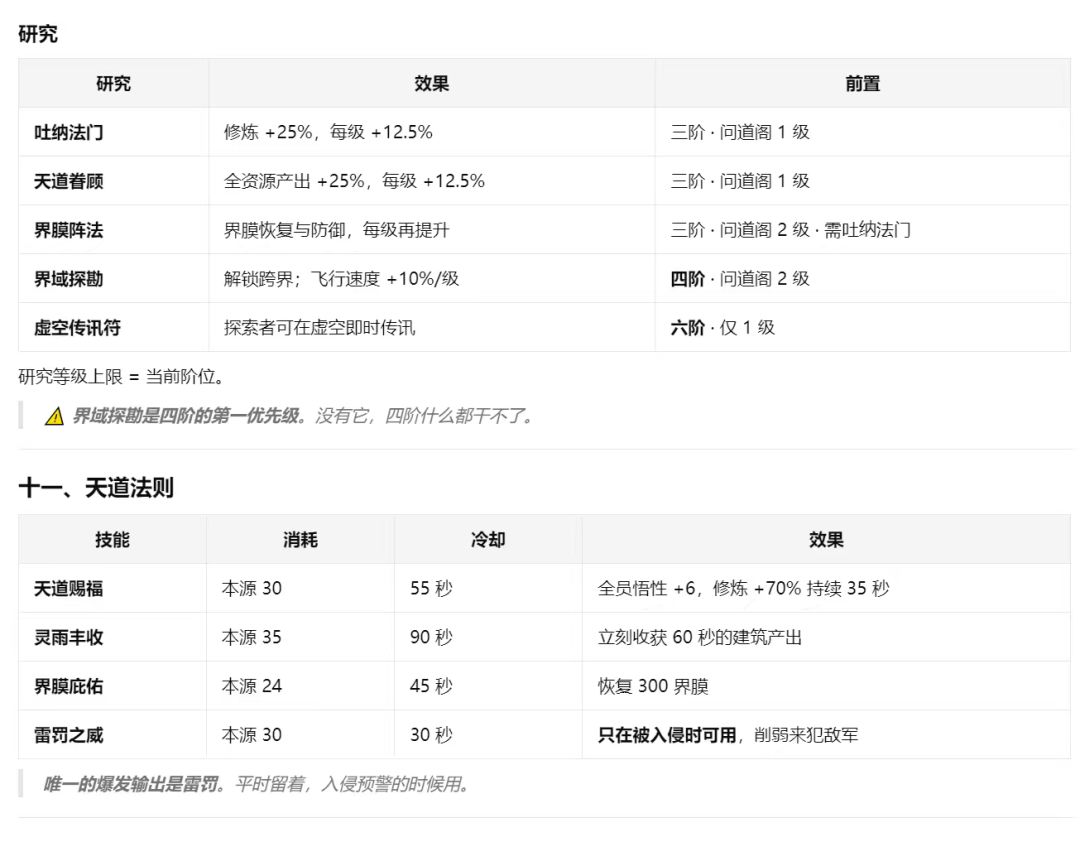Select the 吐纳法门 research row name
The width and height of the screenshot is (1080, 842).
pyautogui.click(x=69, y=132)
